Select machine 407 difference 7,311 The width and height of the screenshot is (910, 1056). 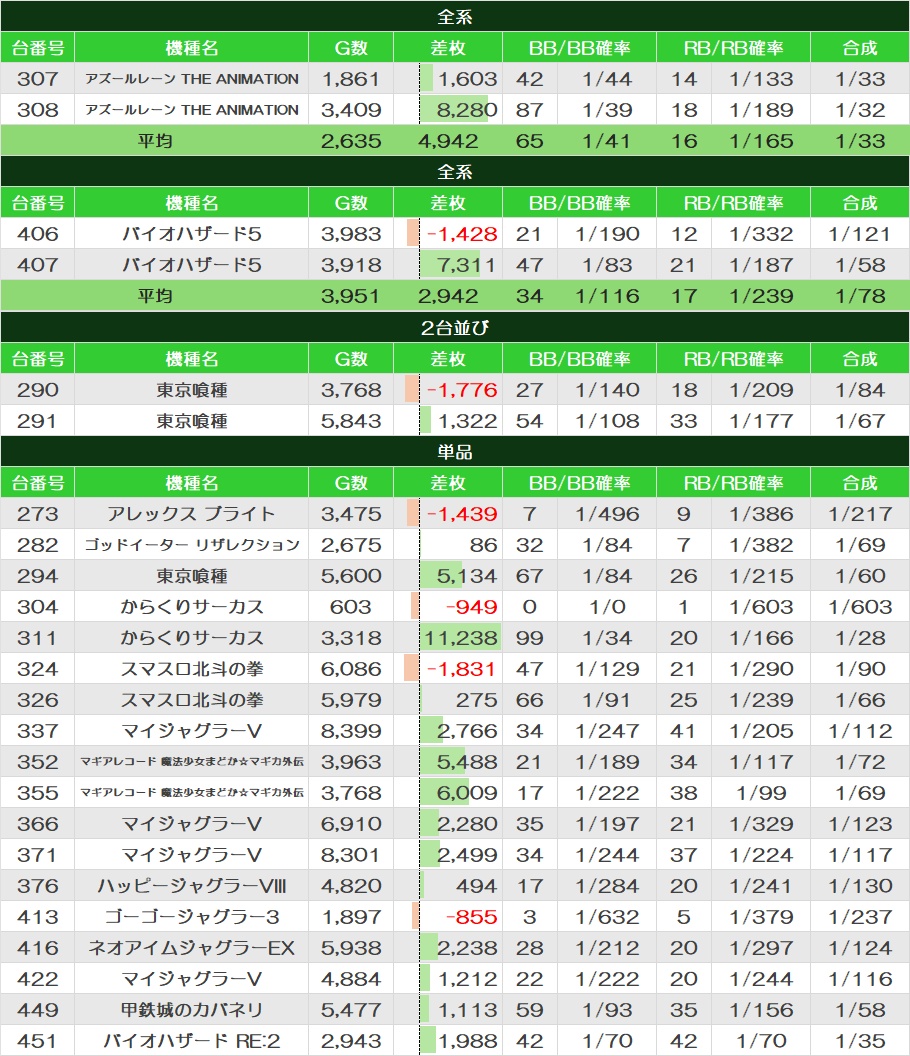pos(466,265)
